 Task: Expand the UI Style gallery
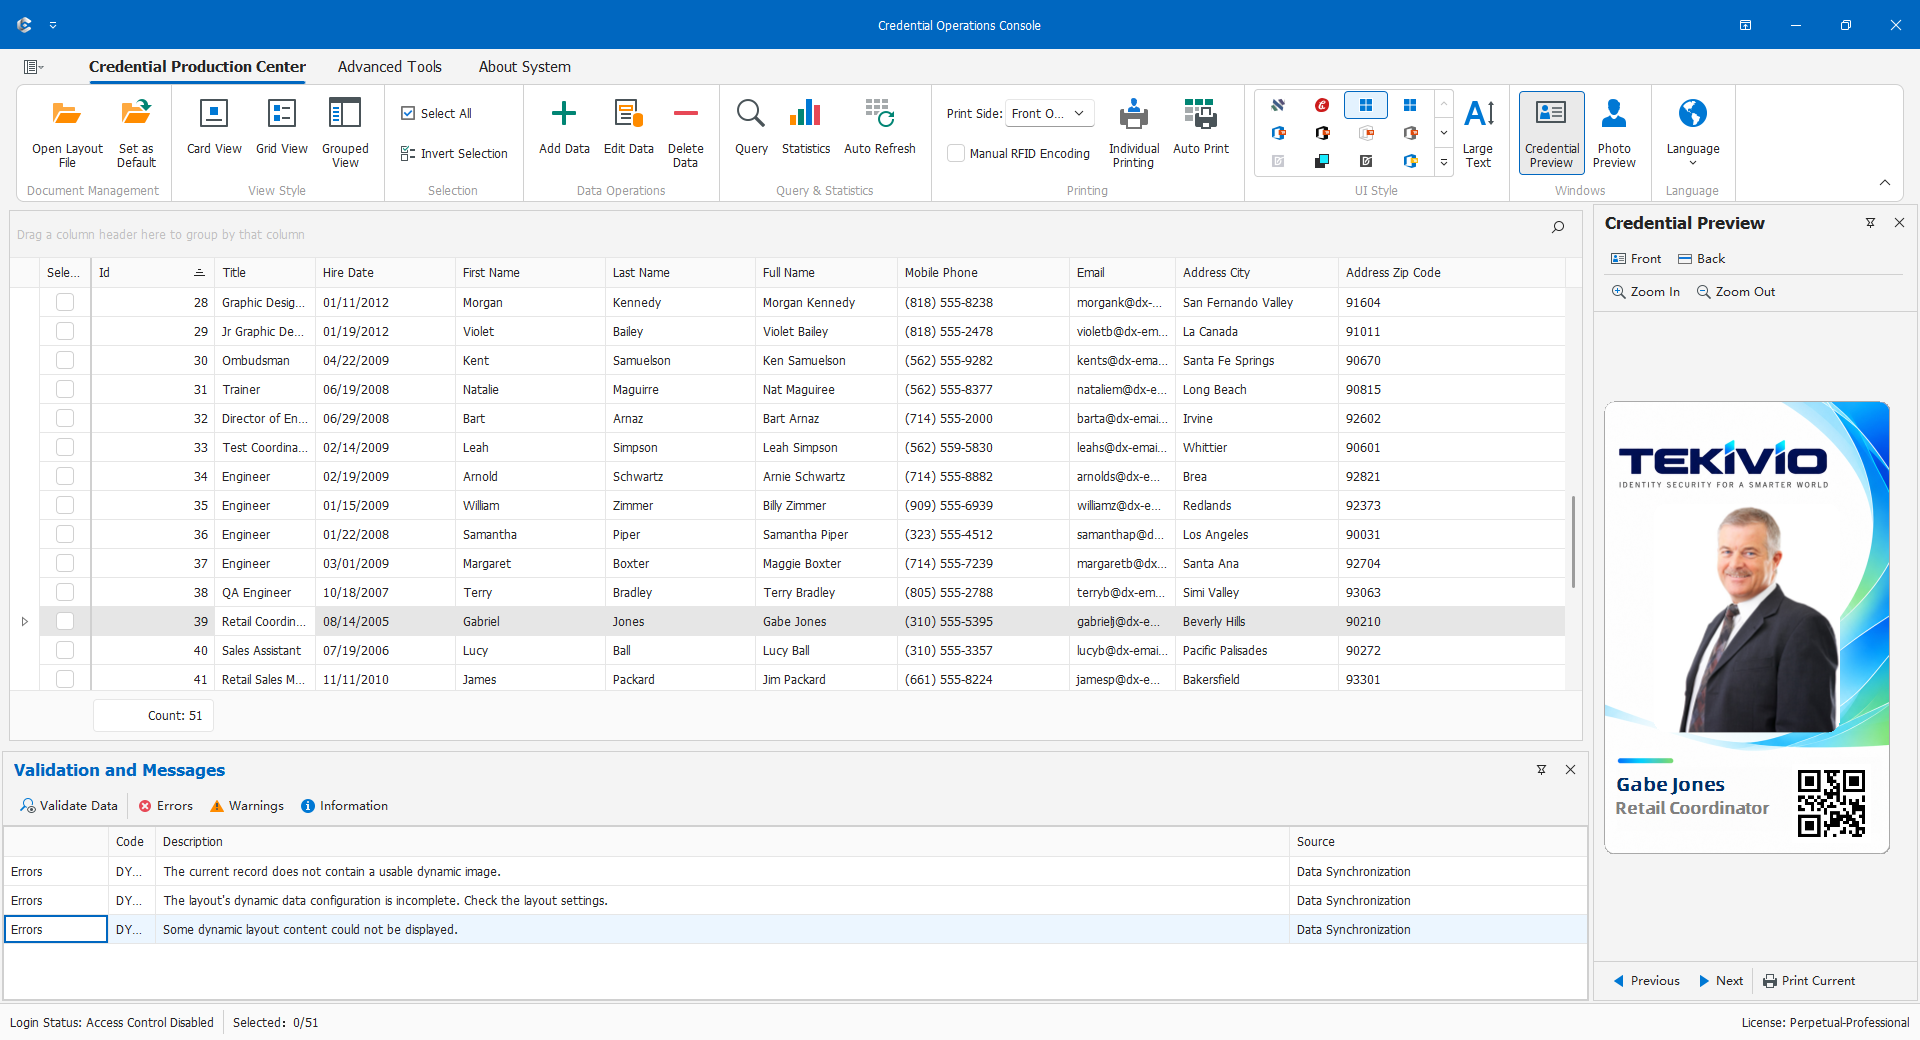point(1444,161)
